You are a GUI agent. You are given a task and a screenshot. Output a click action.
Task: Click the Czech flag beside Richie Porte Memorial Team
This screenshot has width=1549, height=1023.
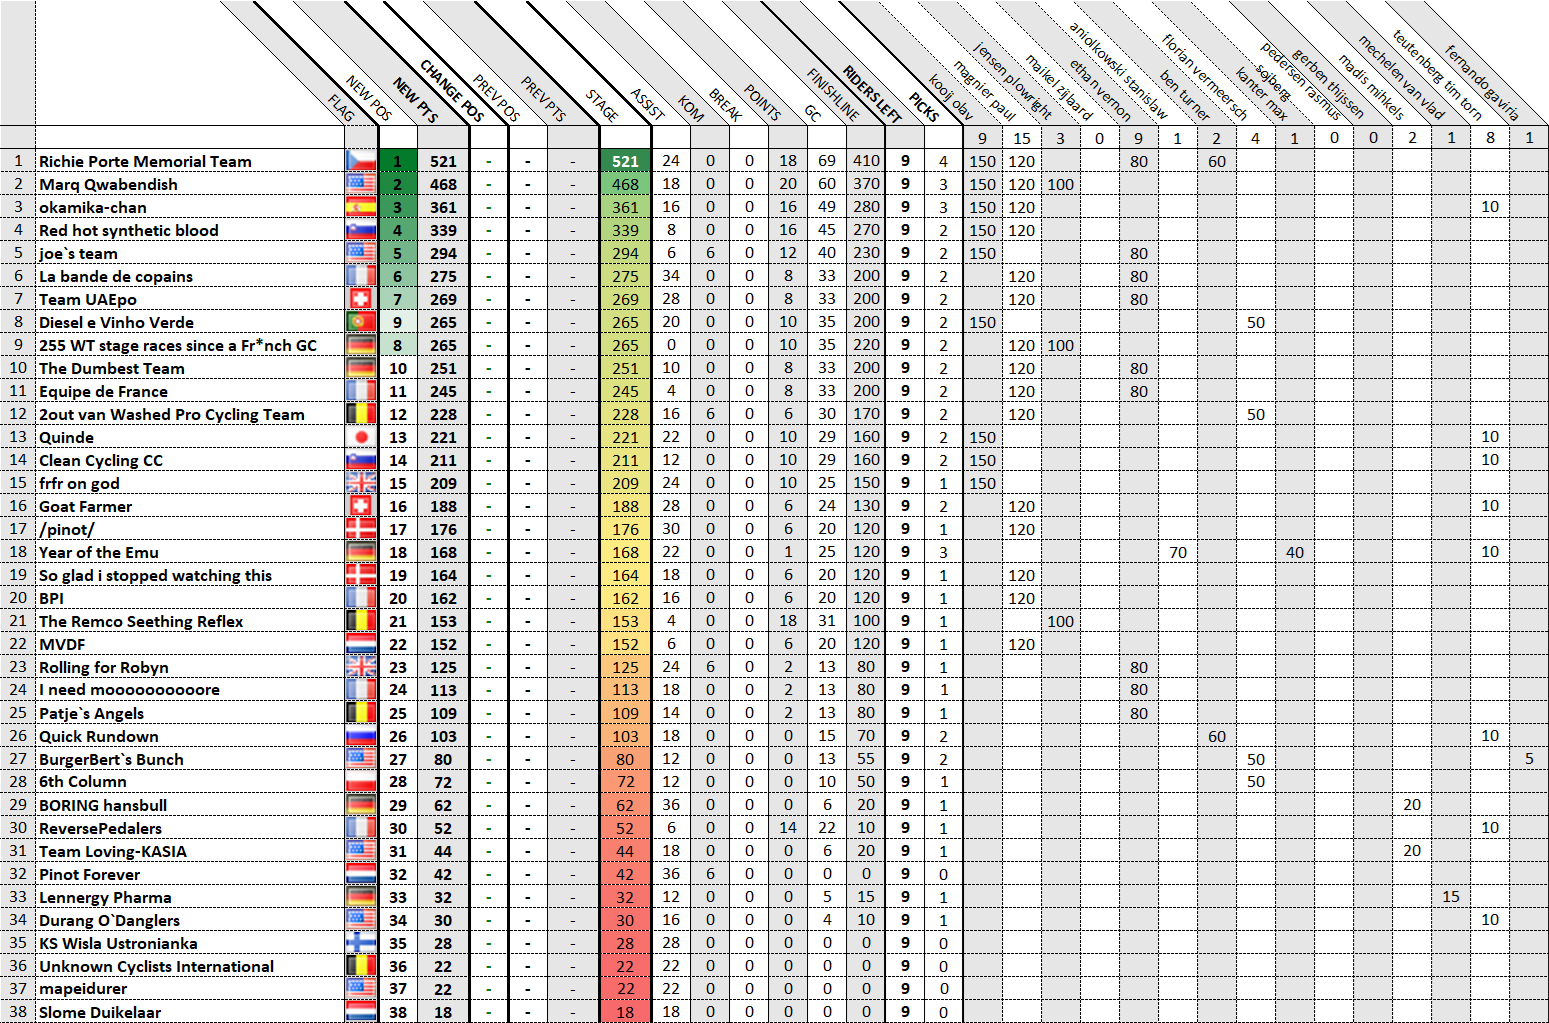361,161
